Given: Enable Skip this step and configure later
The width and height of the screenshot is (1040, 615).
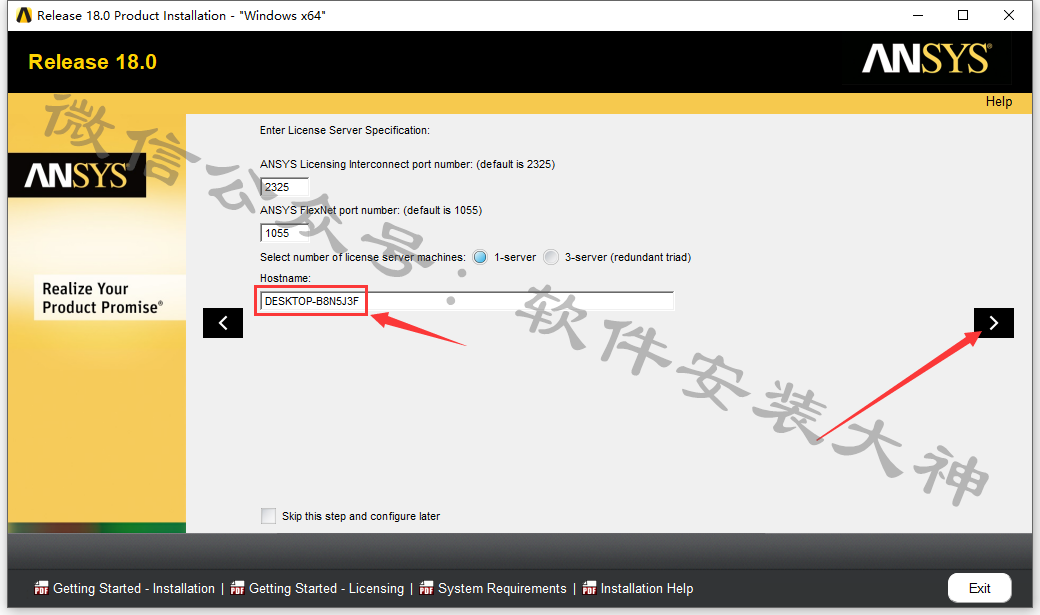Looking at the screenshot, I should (269, 516).
